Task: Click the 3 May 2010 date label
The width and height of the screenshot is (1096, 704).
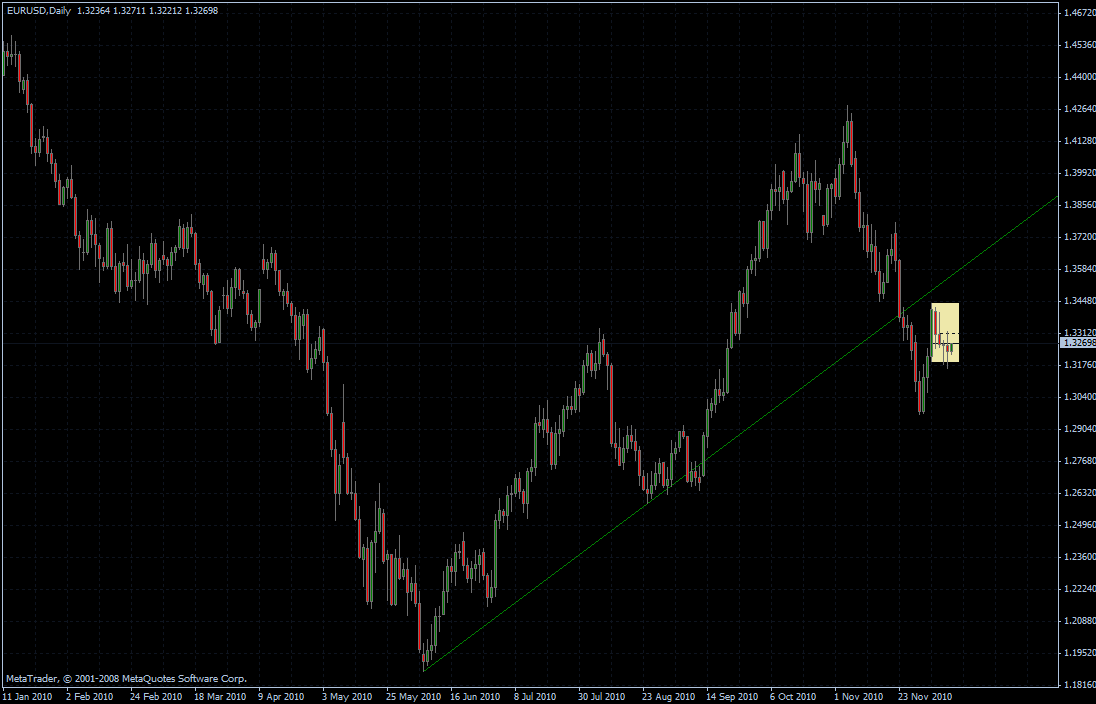Action: click(x=347, y=696)
